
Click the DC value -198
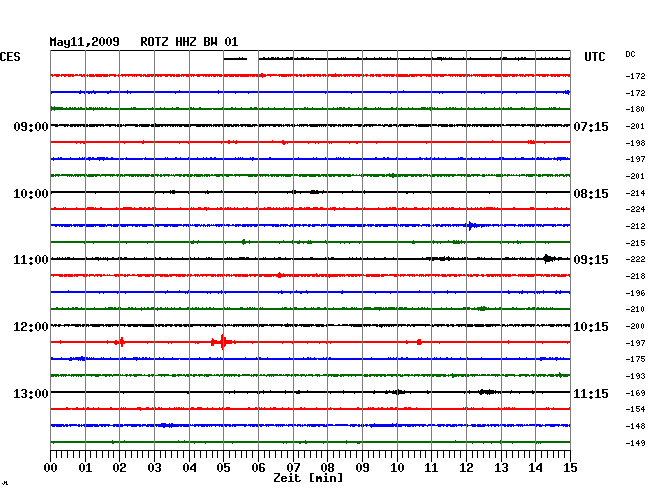[635, 143]
